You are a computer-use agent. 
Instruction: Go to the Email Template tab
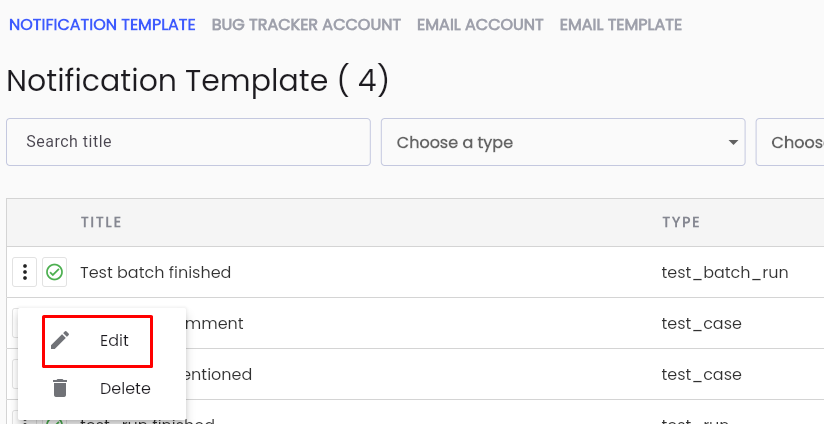621,25
